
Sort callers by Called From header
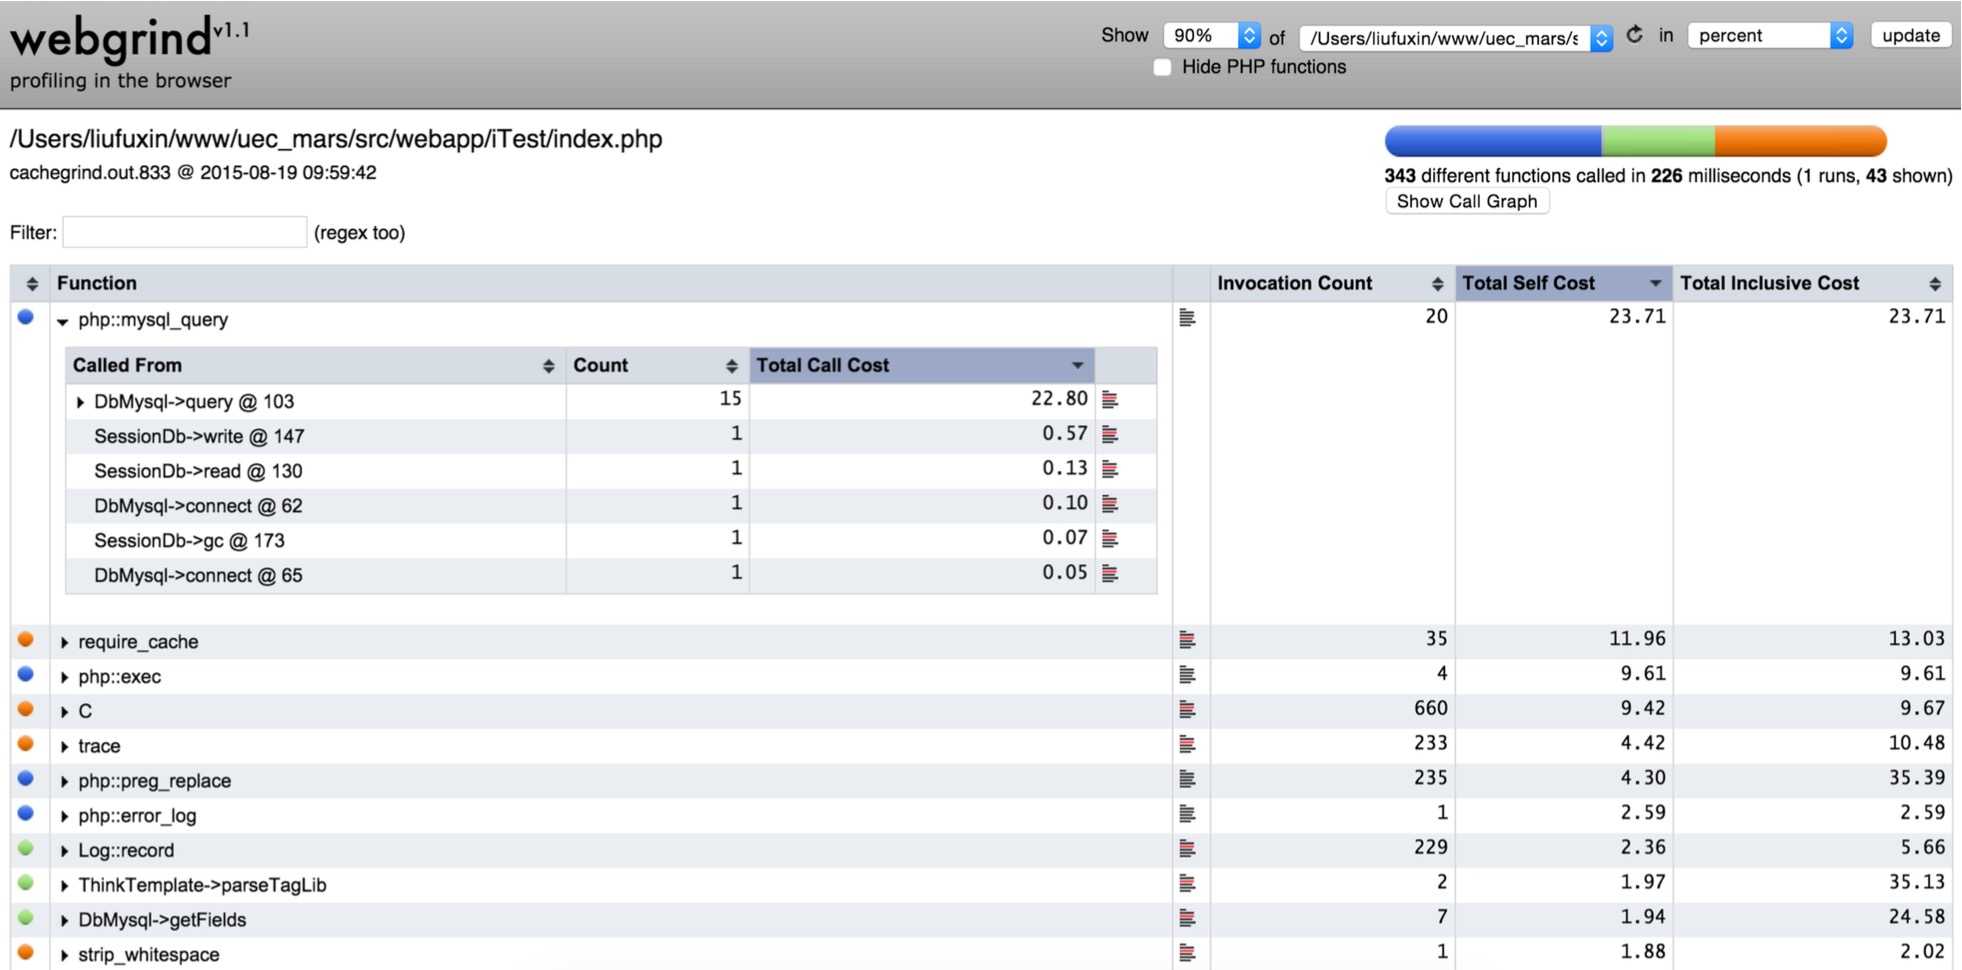tap(315, 365)
